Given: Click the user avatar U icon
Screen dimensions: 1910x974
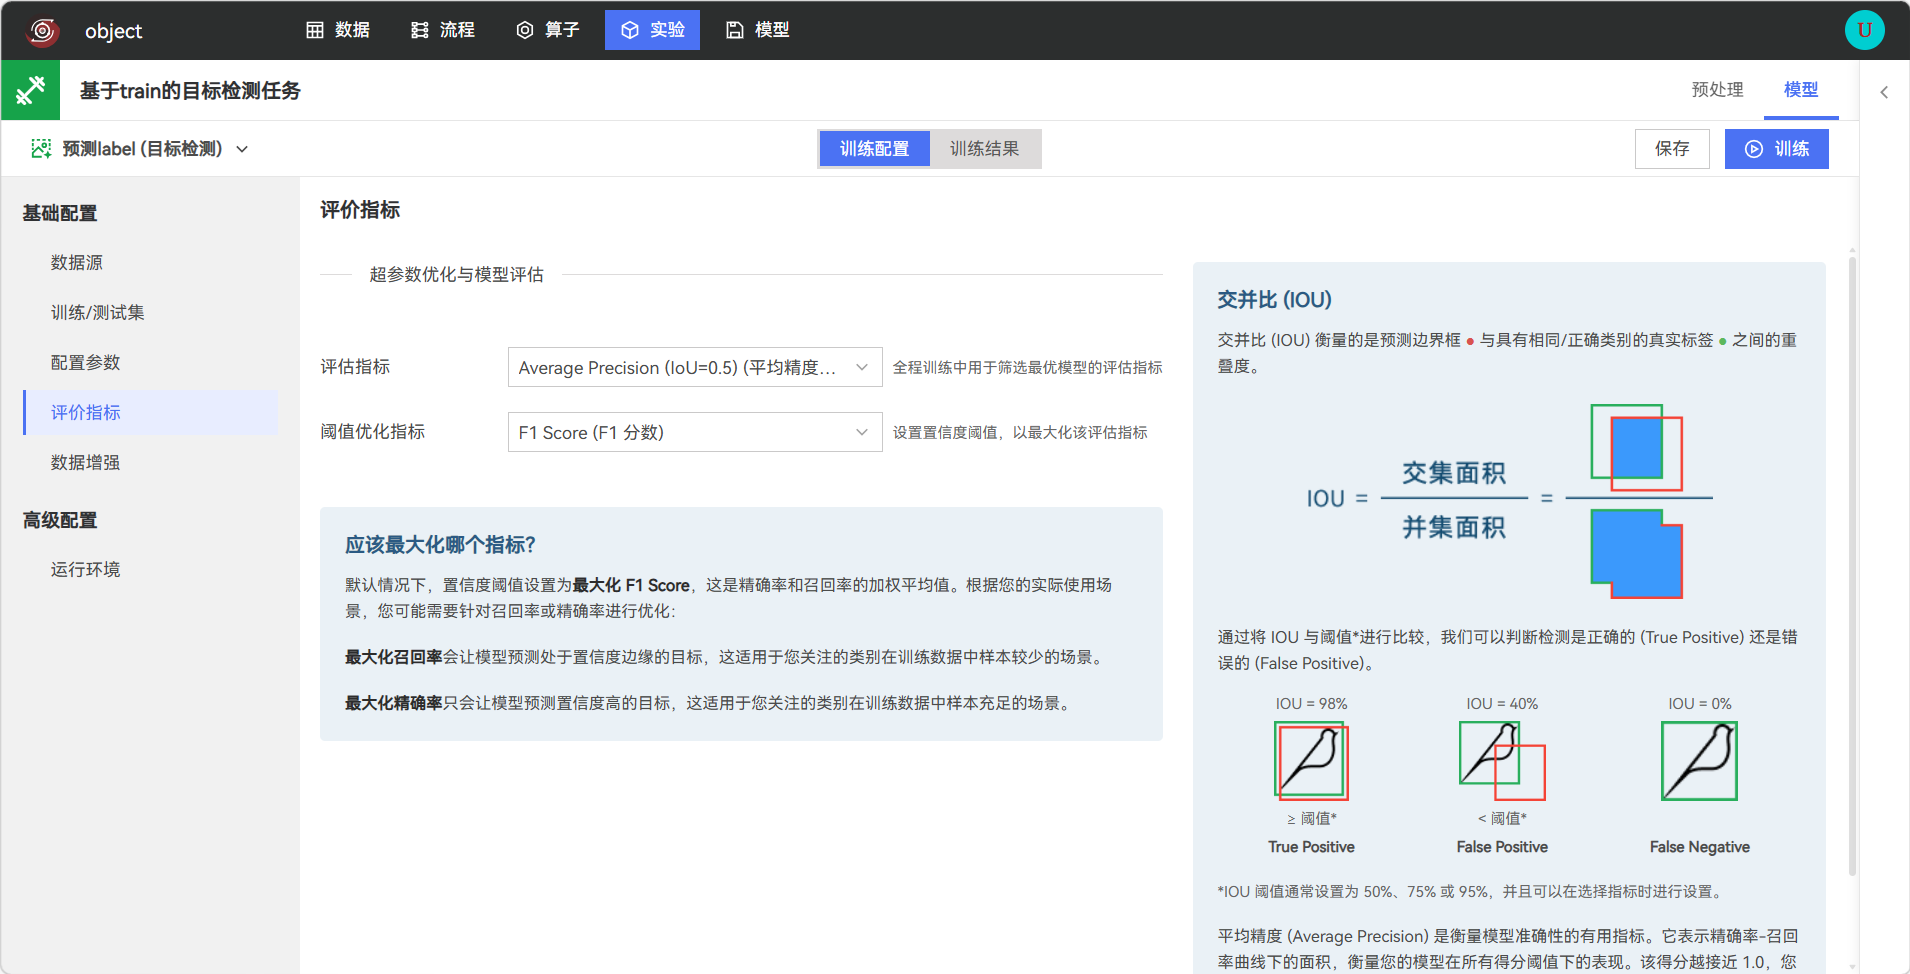Looking at the screenshot, I should point(1864,30).
